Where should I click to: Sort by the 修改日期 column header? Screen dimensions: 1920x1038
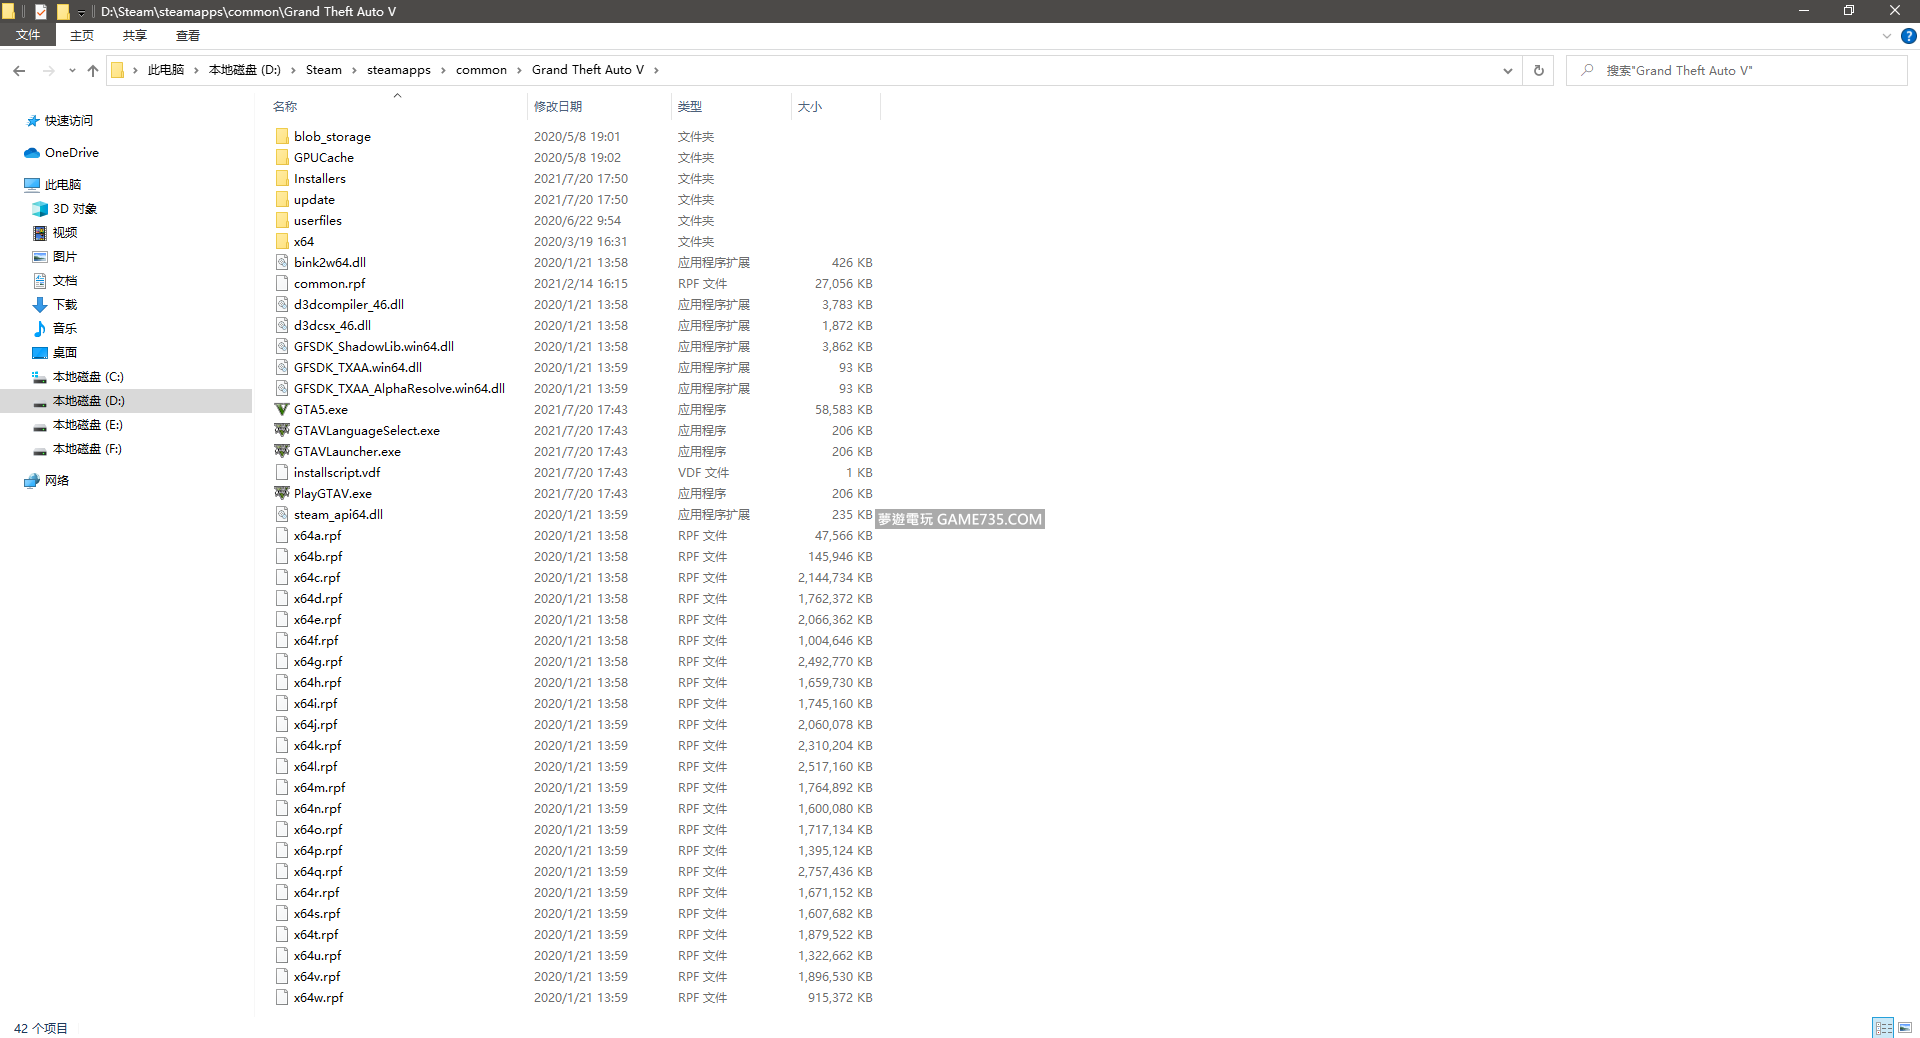558,107
